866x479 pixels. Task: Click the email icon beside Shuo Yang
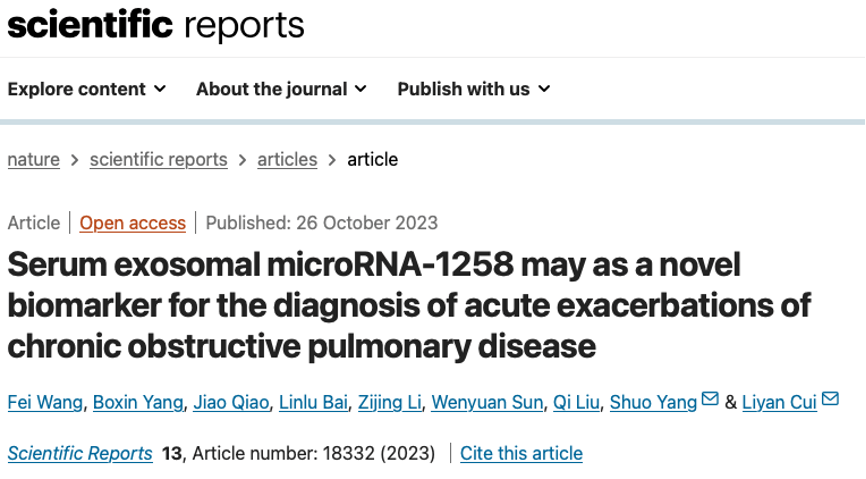coord(710,400)
